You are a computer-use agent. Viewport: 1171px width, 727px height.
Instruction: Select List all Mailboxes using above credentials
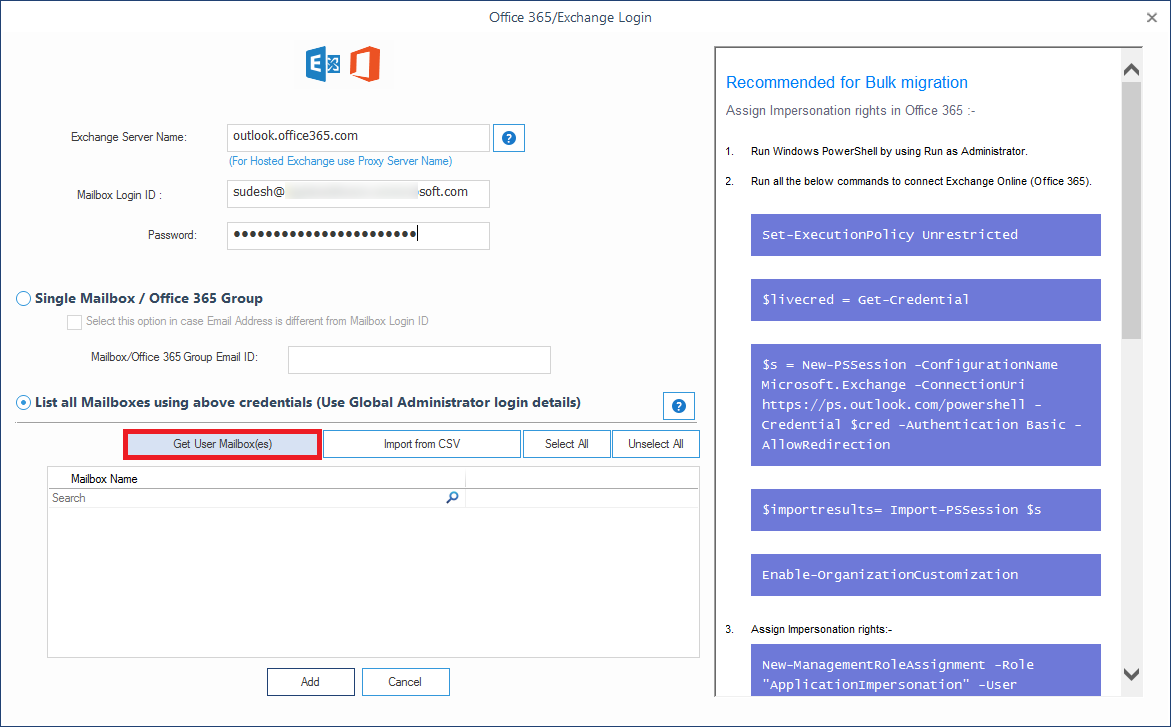(23, 403)
